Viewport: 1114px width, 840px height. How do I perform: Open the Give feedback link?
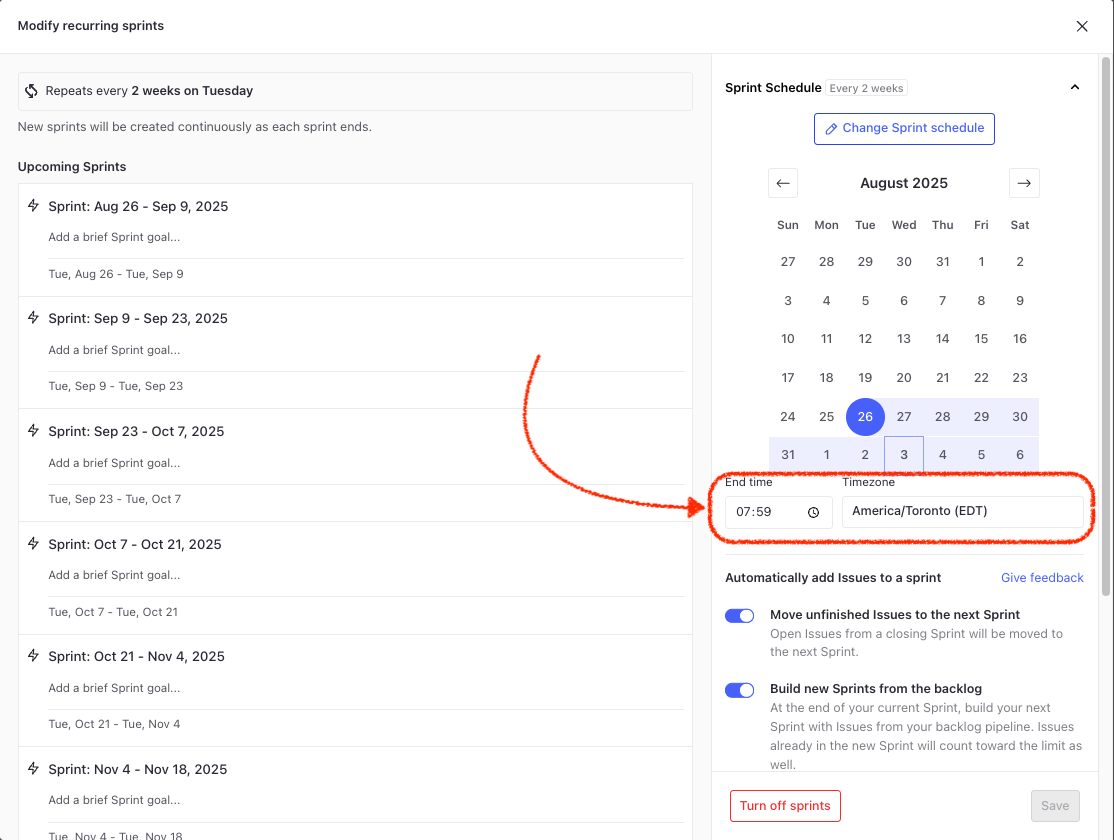click(x=1042, y=578)
